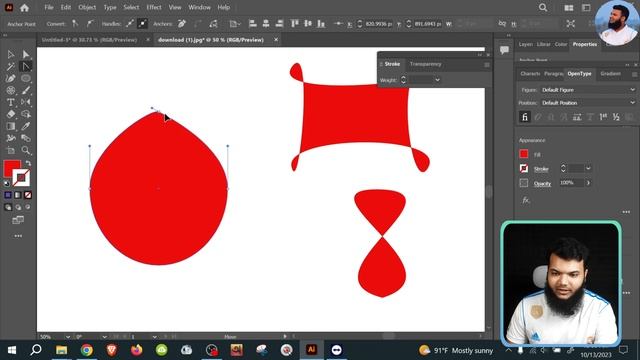Show handles for multiple selected anchors
Viewport: 640px width, 360px height.
click(x=129, y=24)
